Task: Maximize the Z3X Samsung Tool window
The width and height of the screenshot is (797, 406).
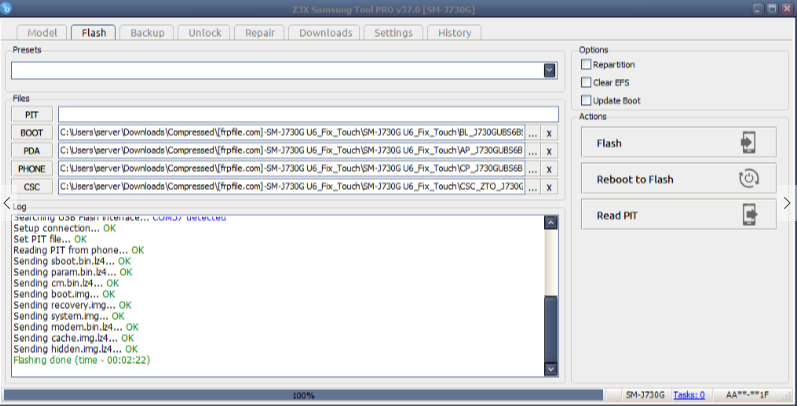Action: [773, 9]
